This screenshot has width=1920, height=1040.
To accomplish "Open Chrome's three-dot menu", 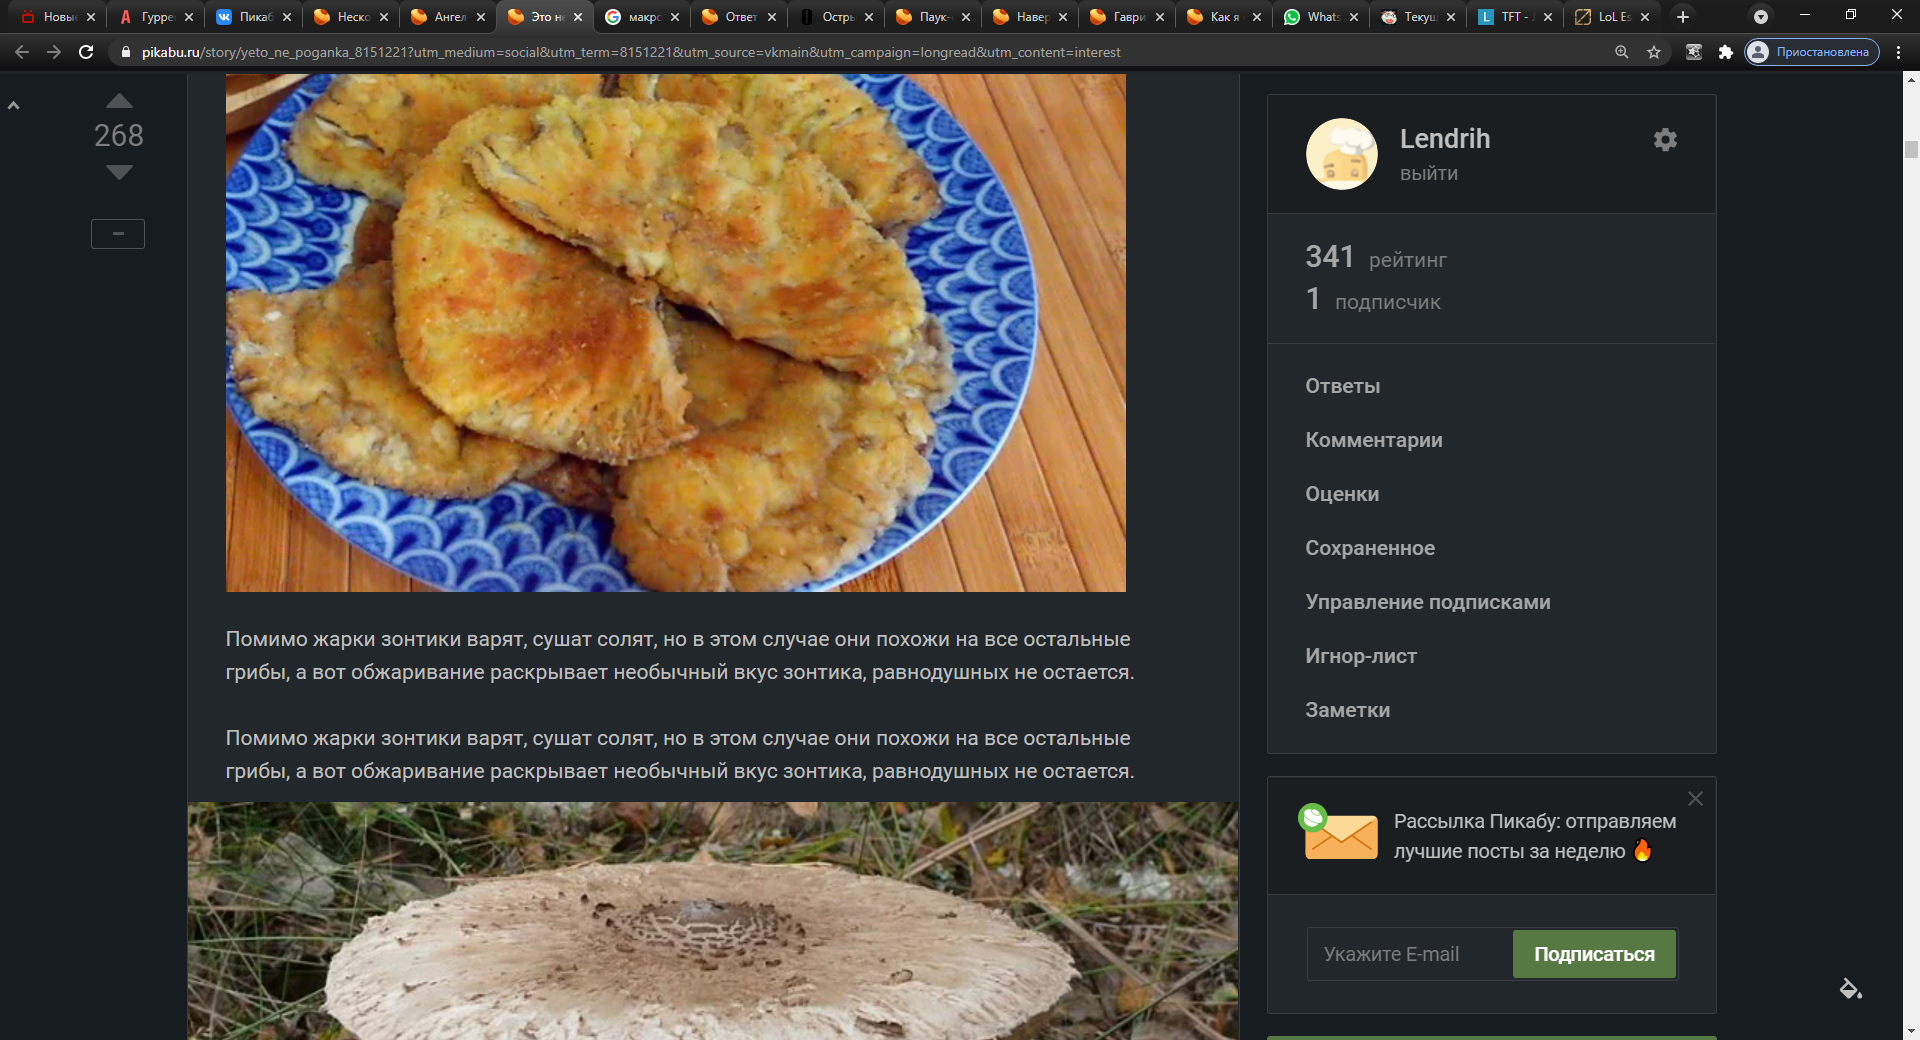I will click(x=1898, y=52).
